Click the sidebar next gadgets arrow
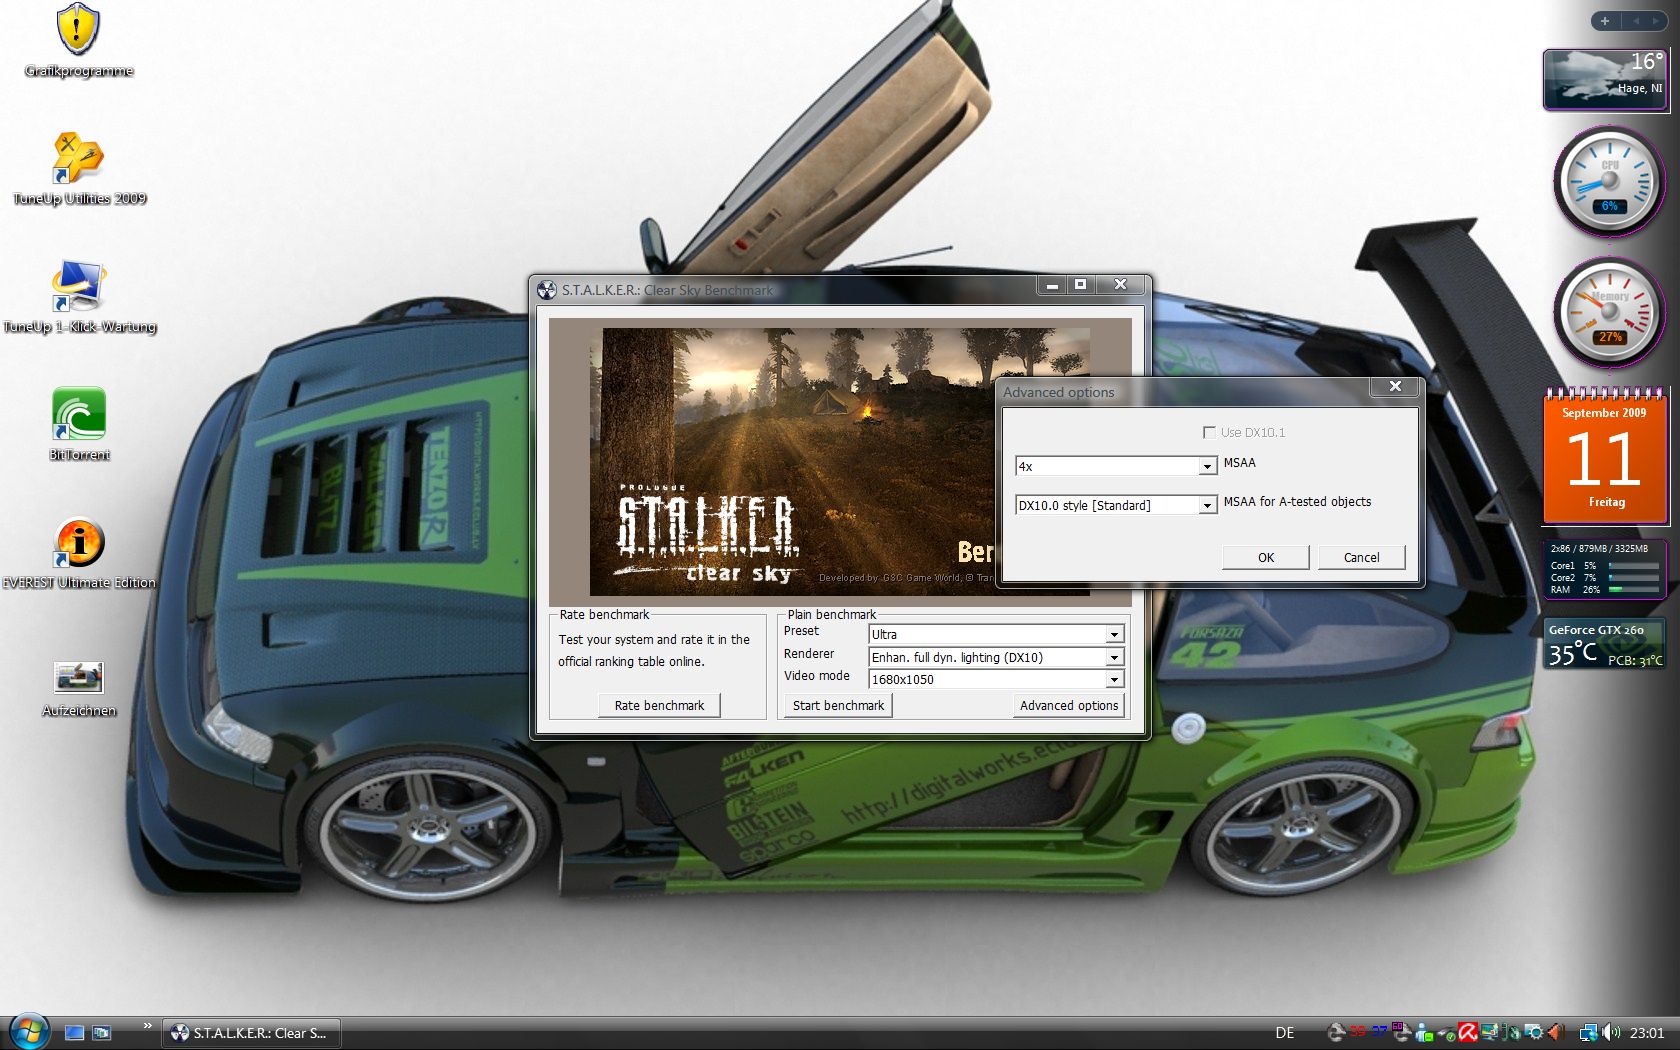The image size is (1680, 1050). (x=1657, y=21)
